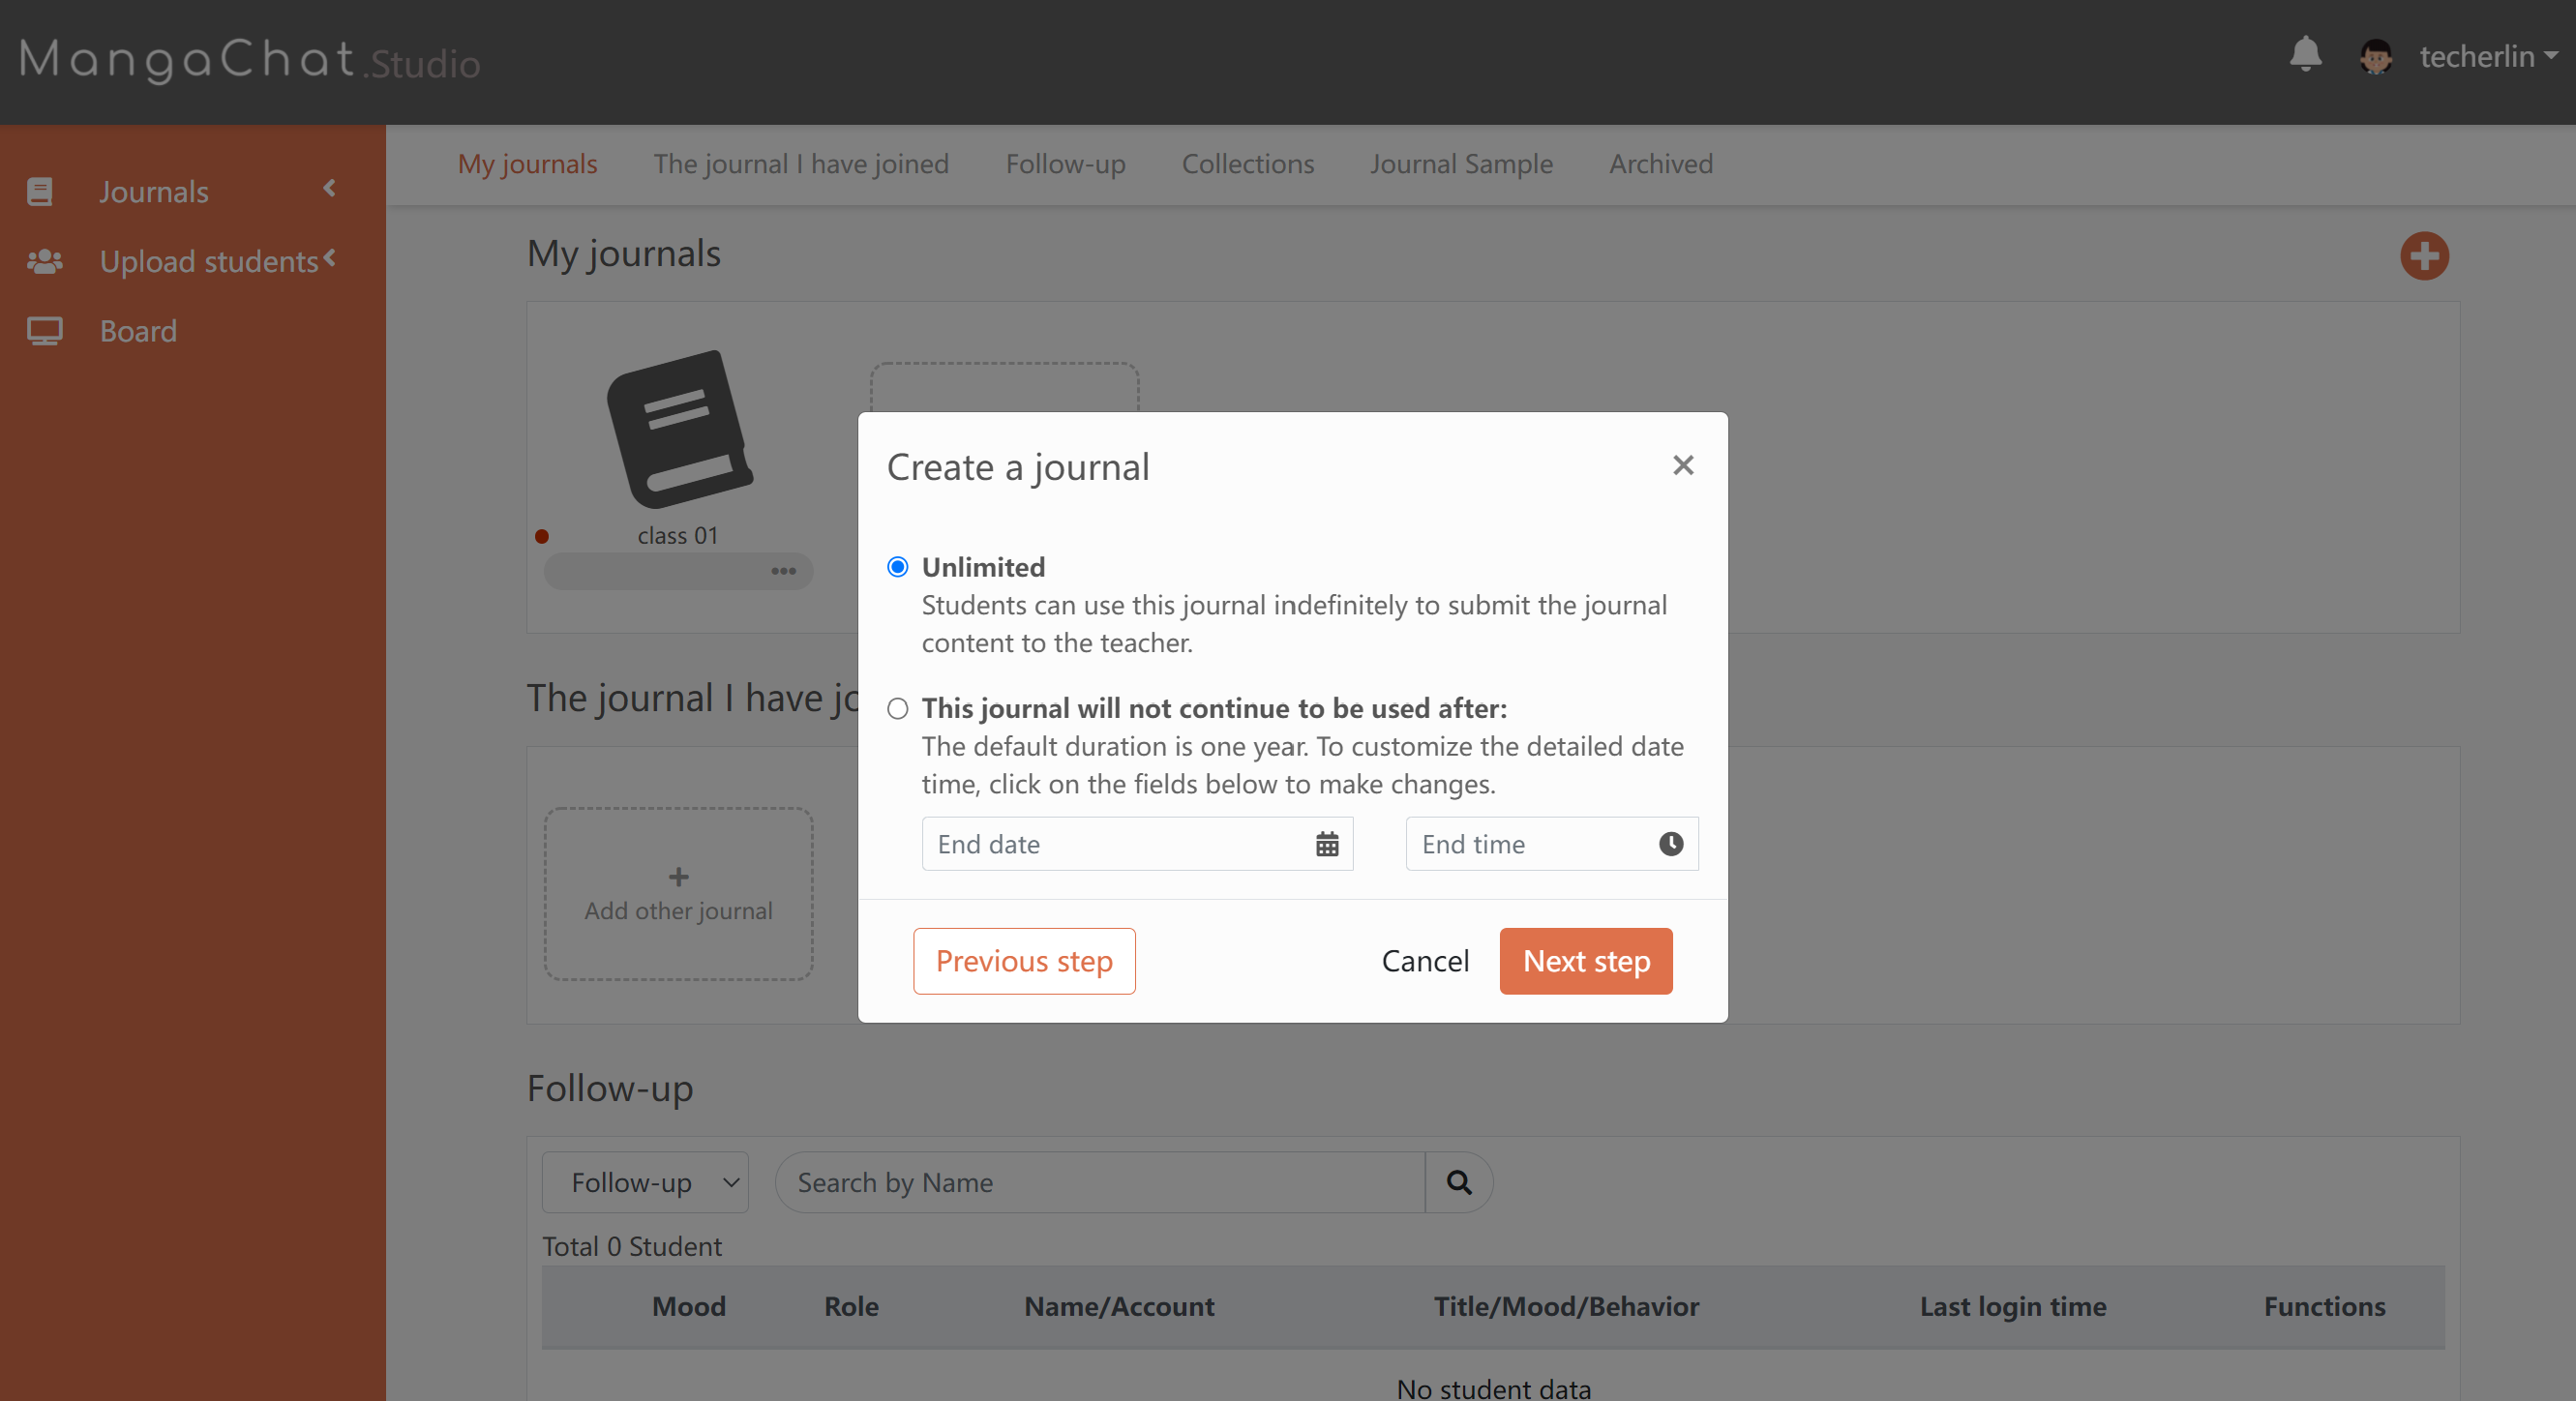Click the Previous step button
This screenshot has height=1401, width=2576.
pos(1024,961)
